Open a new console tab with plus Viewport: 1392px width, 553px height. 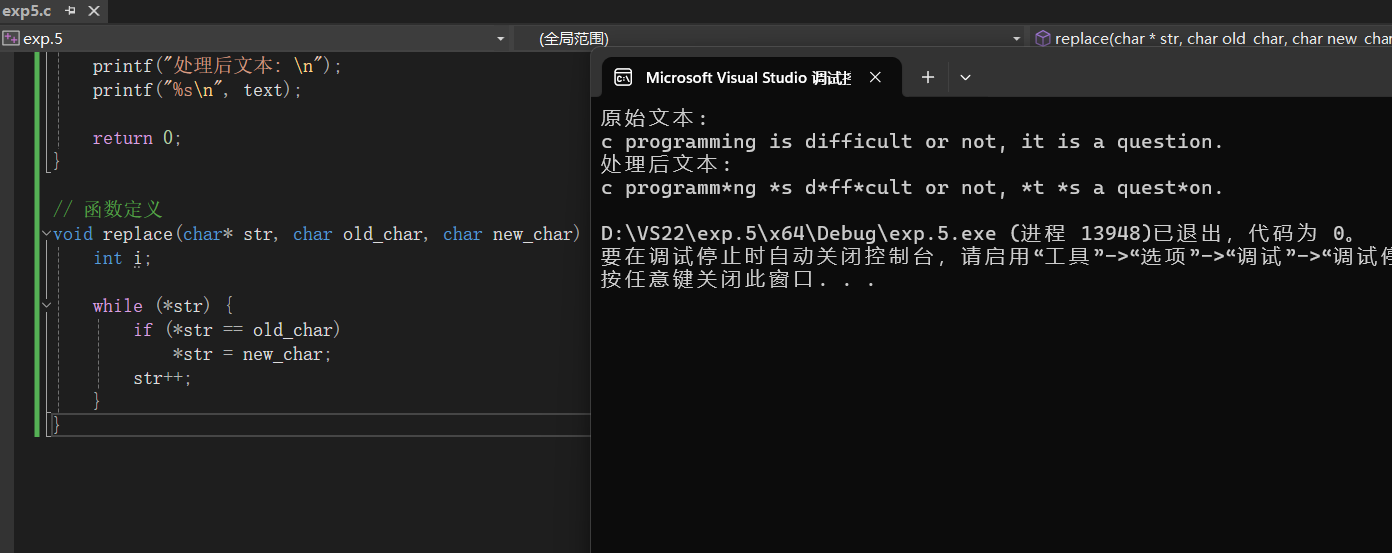[927, 77]
